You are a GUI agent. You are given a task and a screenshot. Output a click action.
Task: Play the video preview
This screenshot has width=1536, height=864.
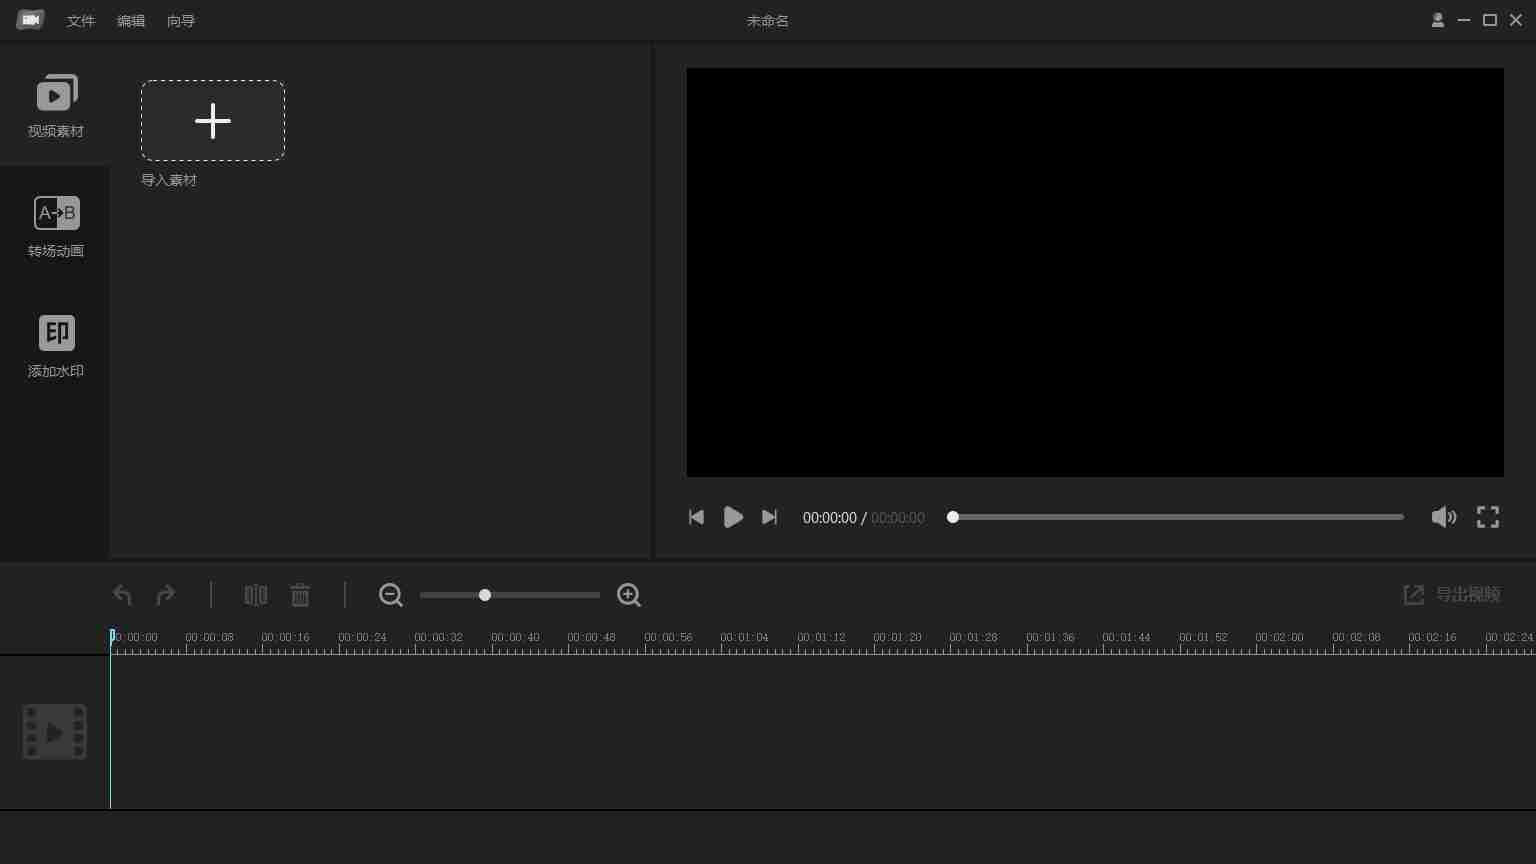[x=733, y=517]
